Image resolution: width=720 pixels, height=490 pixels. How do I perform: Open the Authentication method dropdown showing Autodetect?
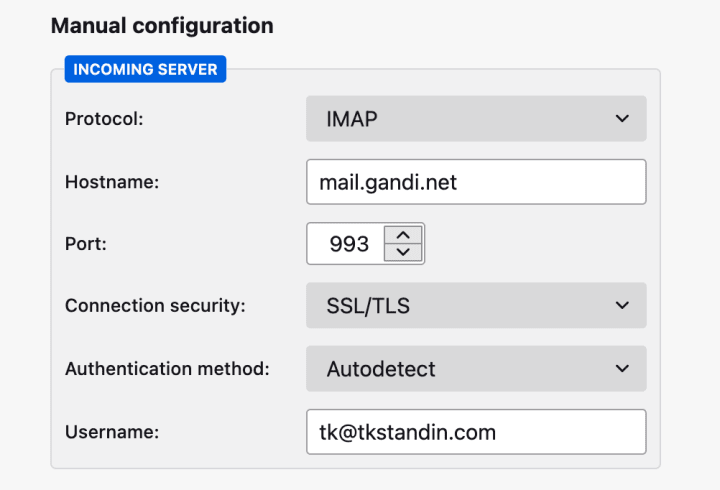476,369
